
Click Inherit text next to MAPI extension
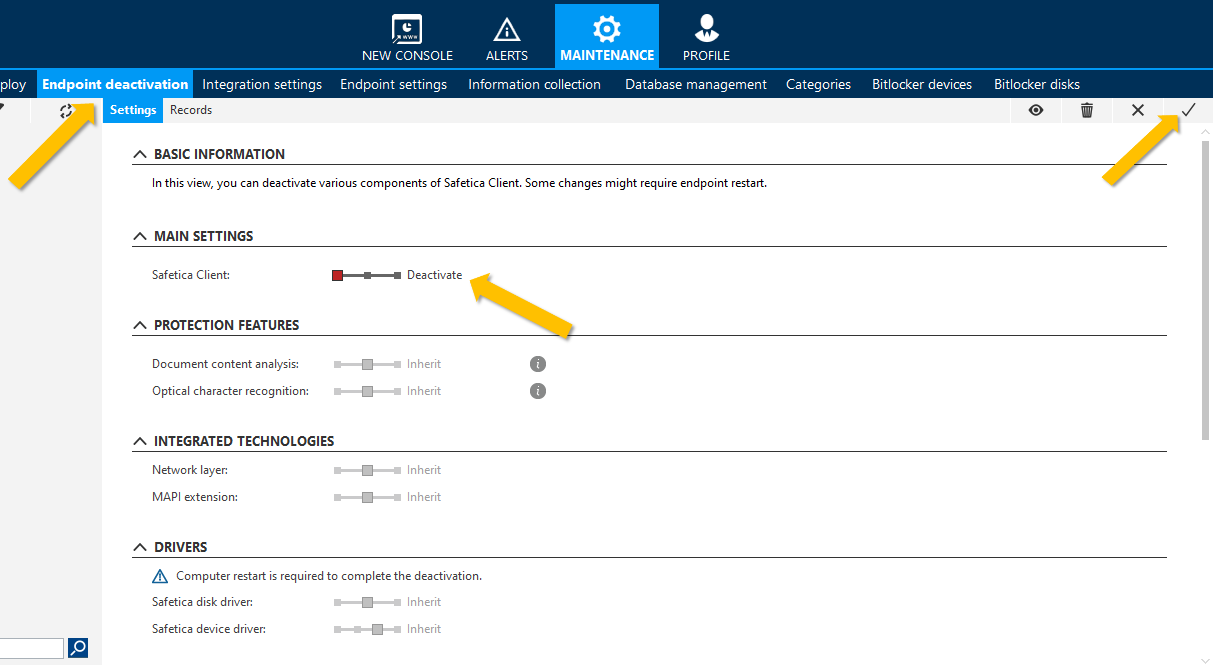coord(424,497)
